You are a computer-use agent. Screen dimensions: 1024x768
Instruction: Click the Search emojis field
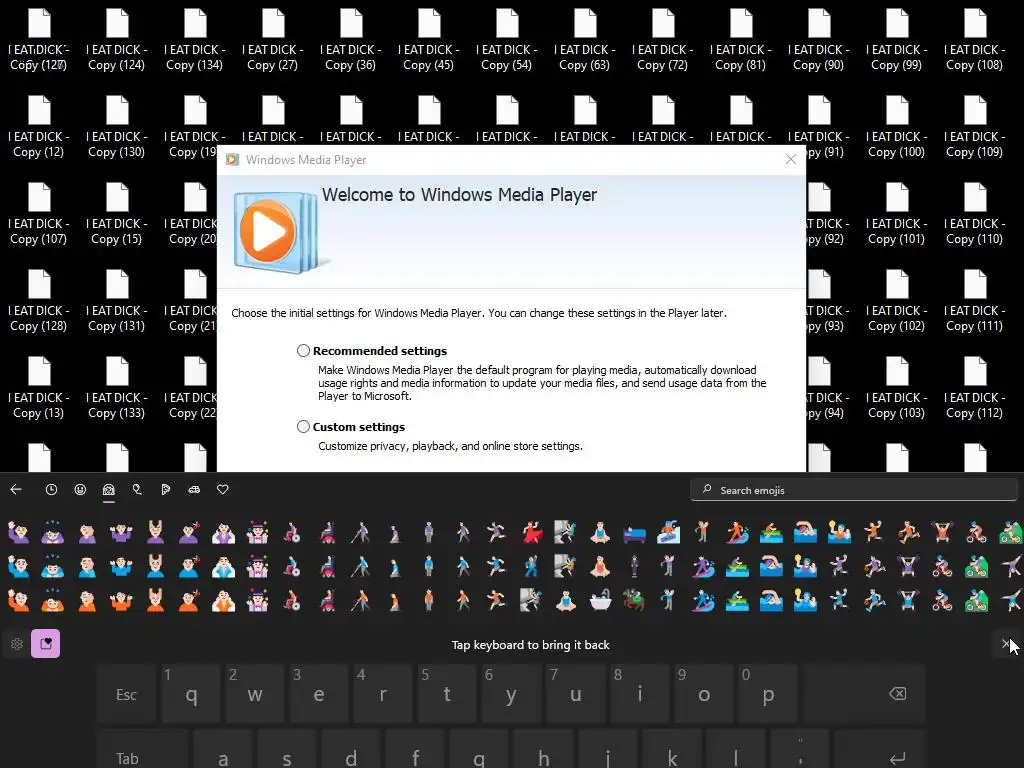[854, 490]
